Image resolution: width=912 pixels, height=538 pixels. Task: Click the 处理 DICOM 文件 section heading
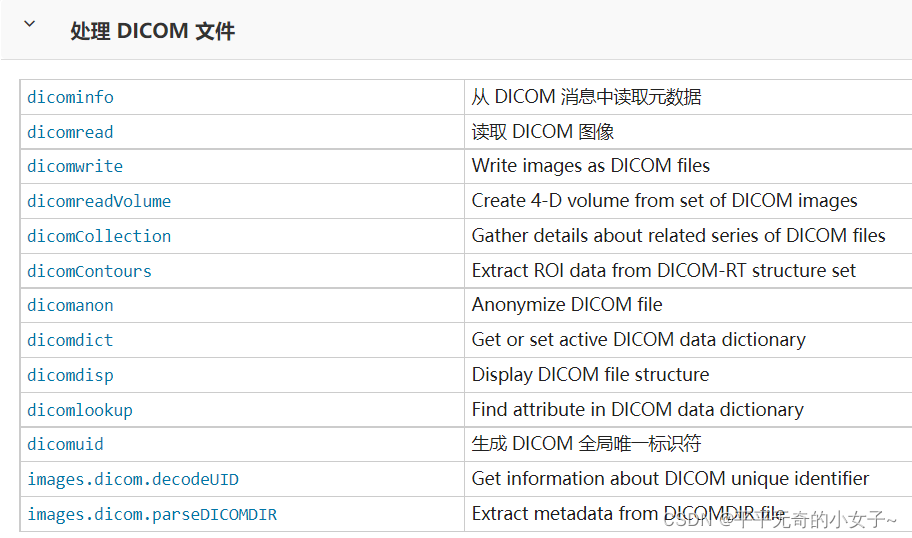tap(152, 31)
